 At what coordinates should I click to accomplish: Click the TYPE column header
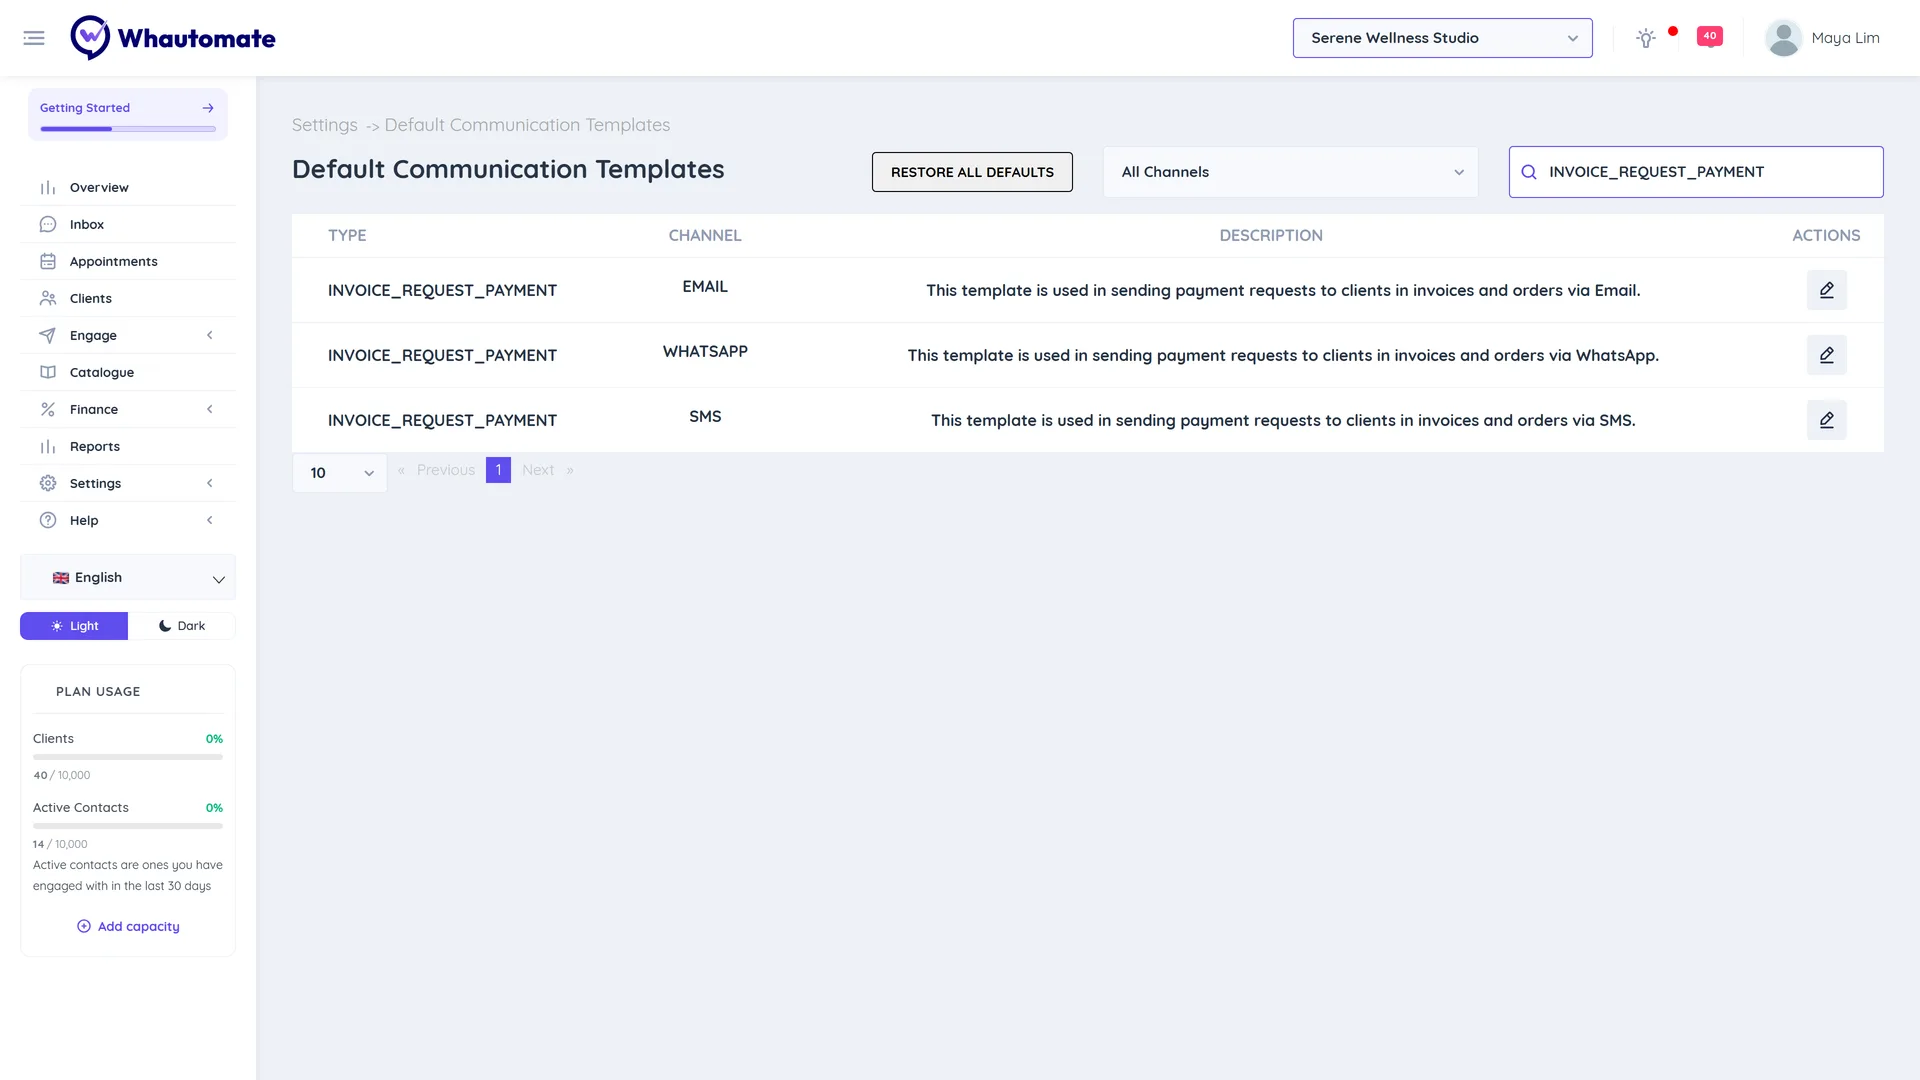tap(347, 235)
